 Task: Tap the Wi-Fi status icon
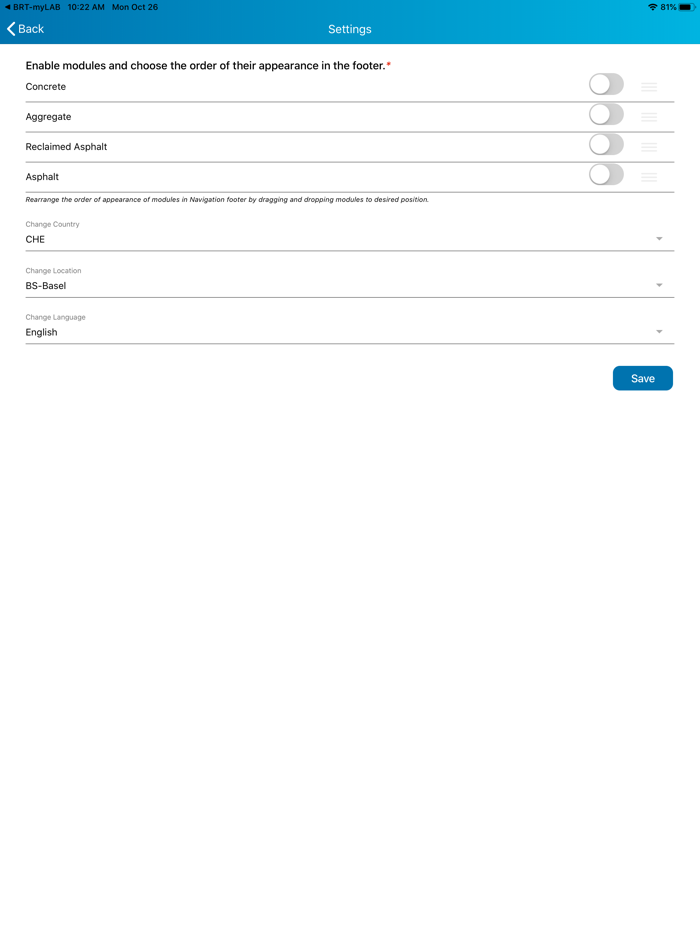[652, 7]
